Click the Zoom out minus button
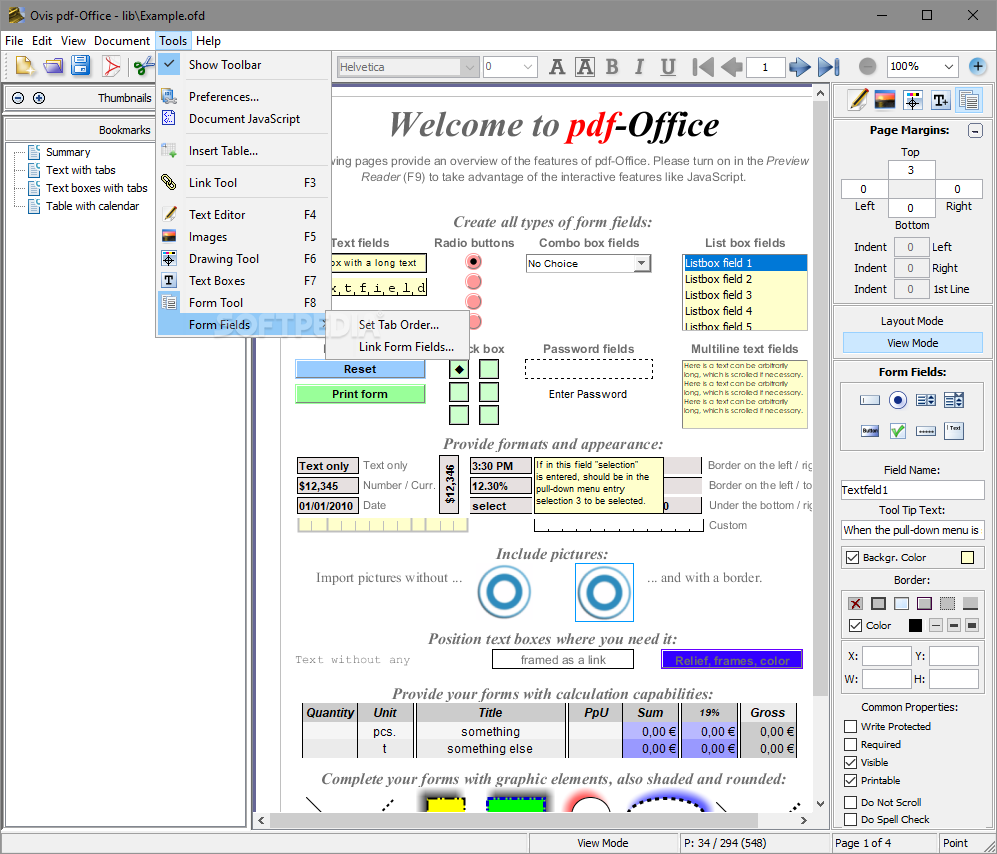The image size is (997, 854). pyautogui.click(x=867, y=66)
